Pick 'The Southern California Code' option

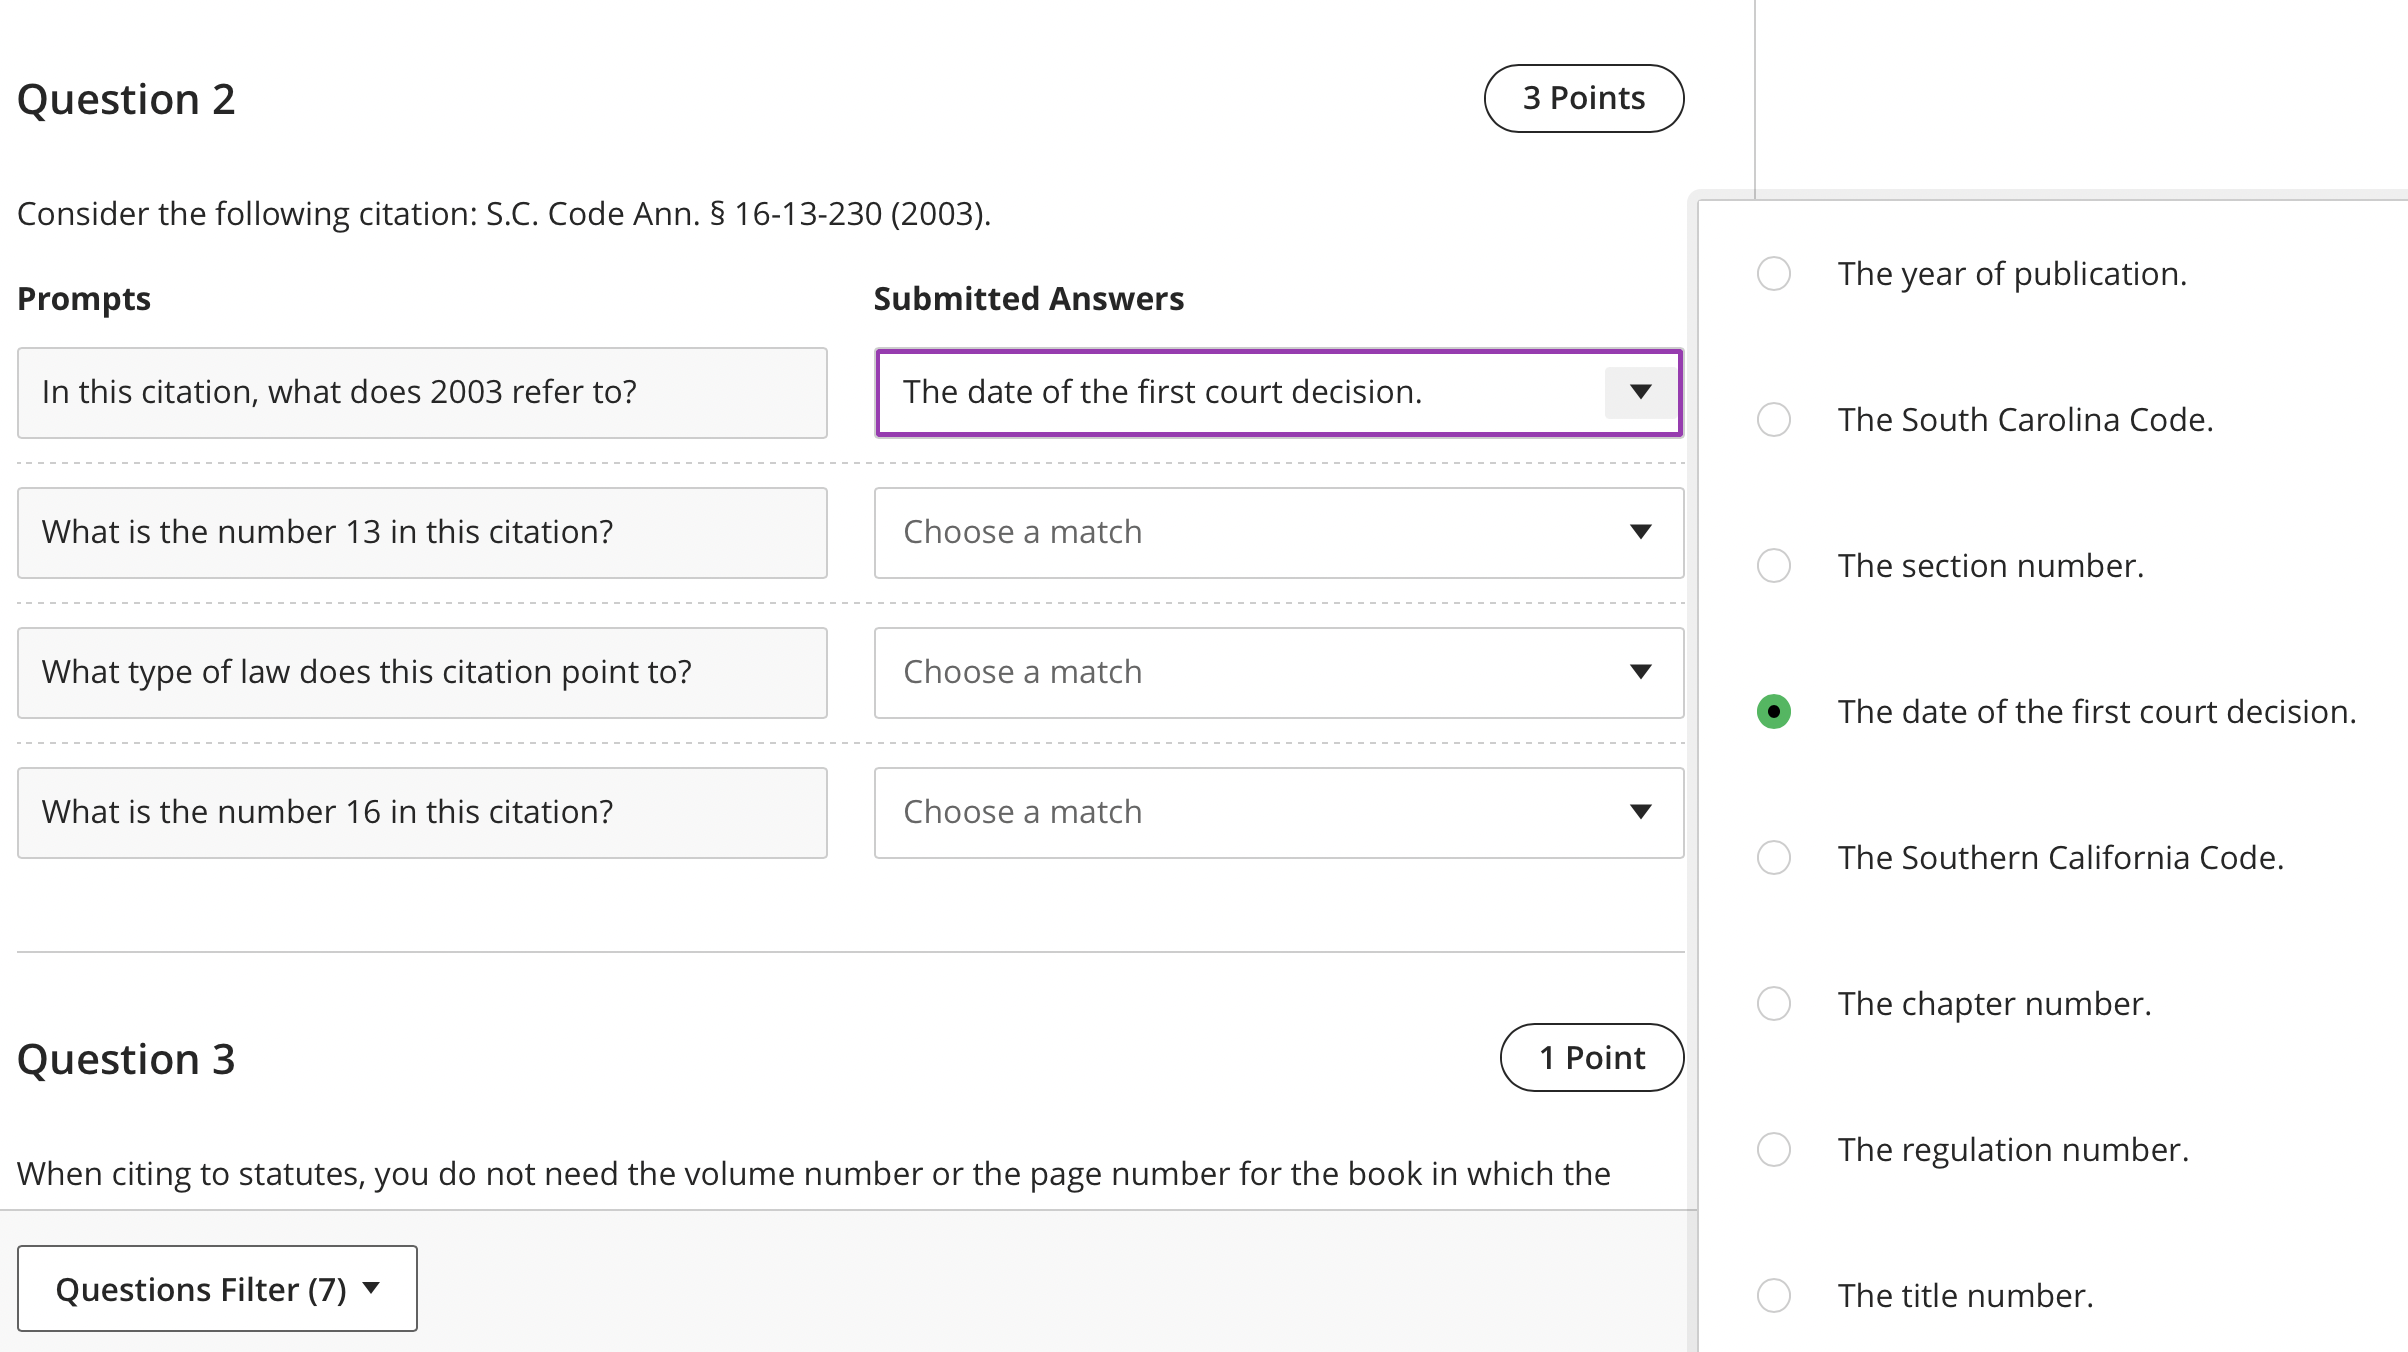[1774, 858]
